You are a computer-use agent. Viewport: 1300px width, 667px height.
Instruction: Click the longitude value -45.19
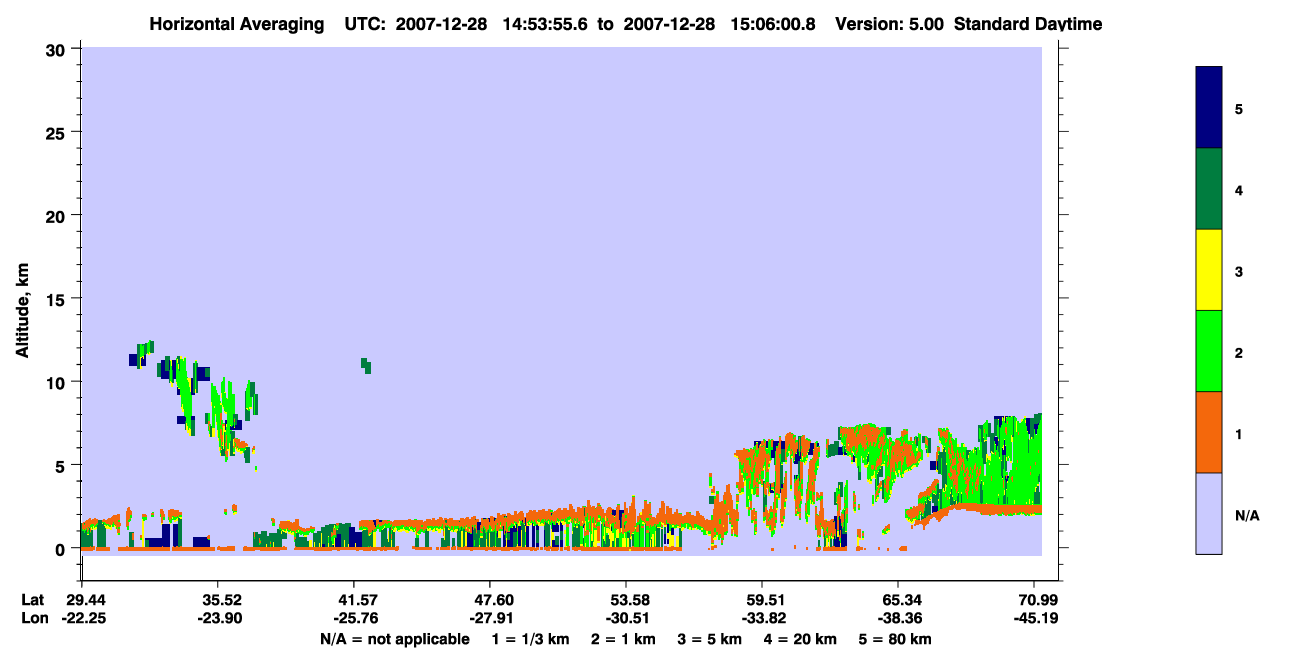click(x=1035, y=619)
